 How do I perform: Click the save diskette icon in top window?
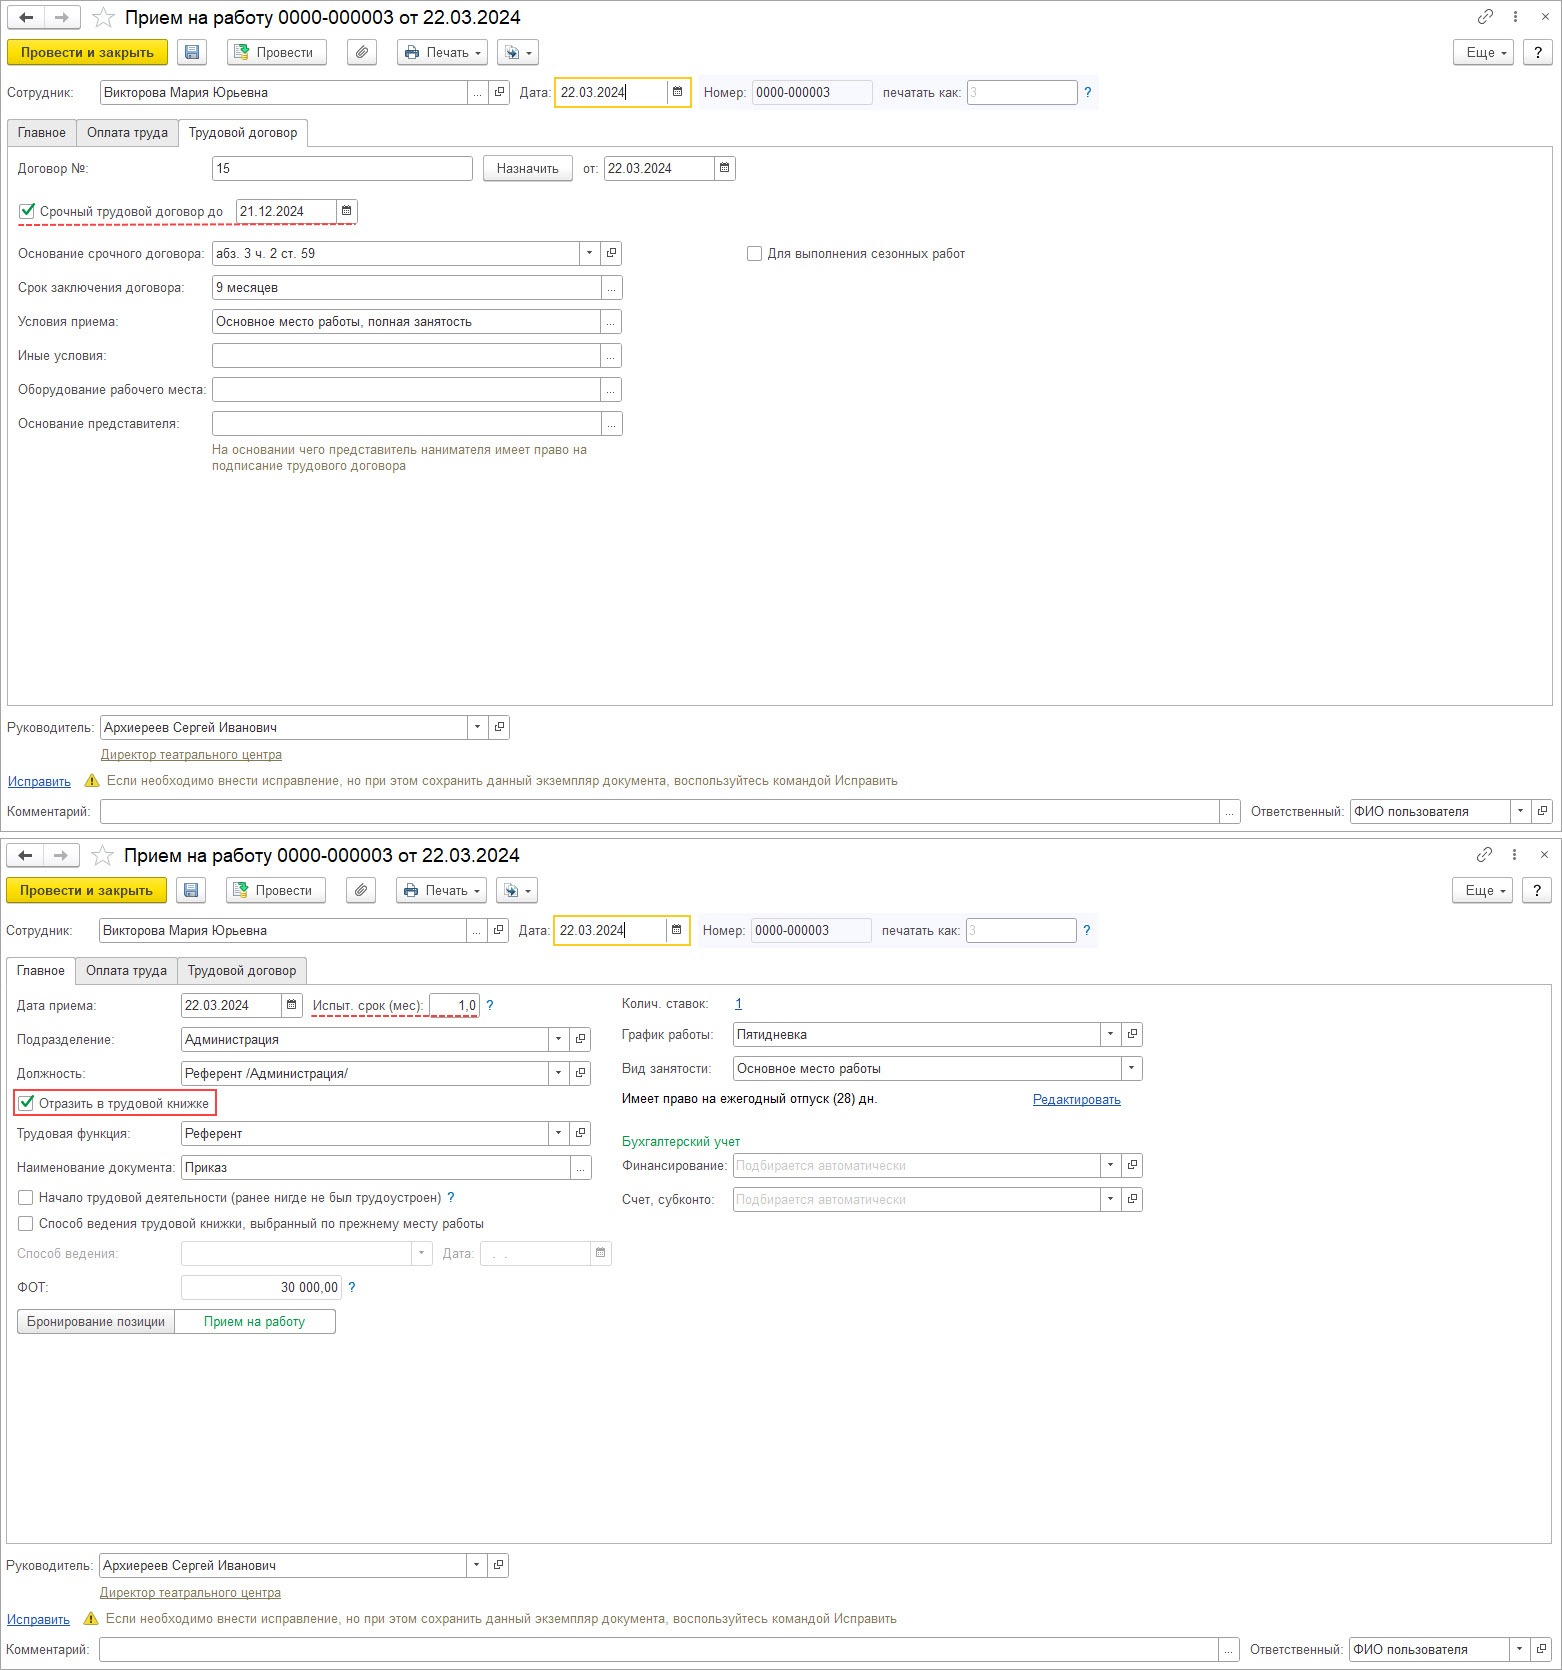pos(192,52)
